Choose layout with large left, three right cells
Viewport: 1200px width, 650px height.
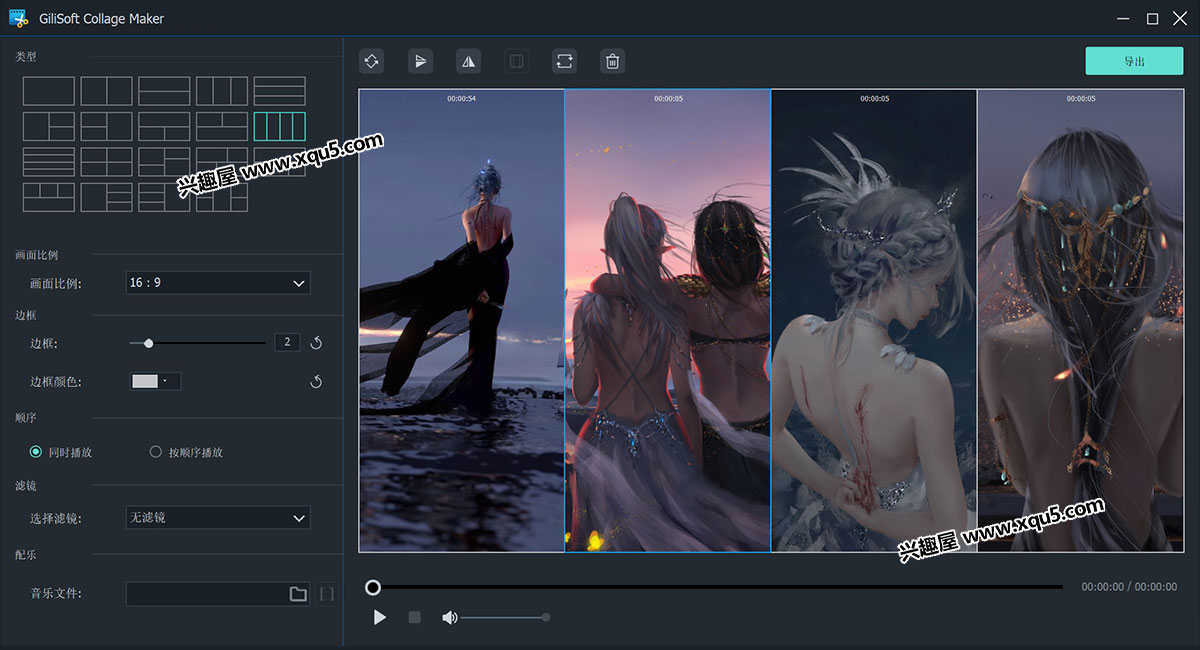pyautogui.click(x=106, y=197)
